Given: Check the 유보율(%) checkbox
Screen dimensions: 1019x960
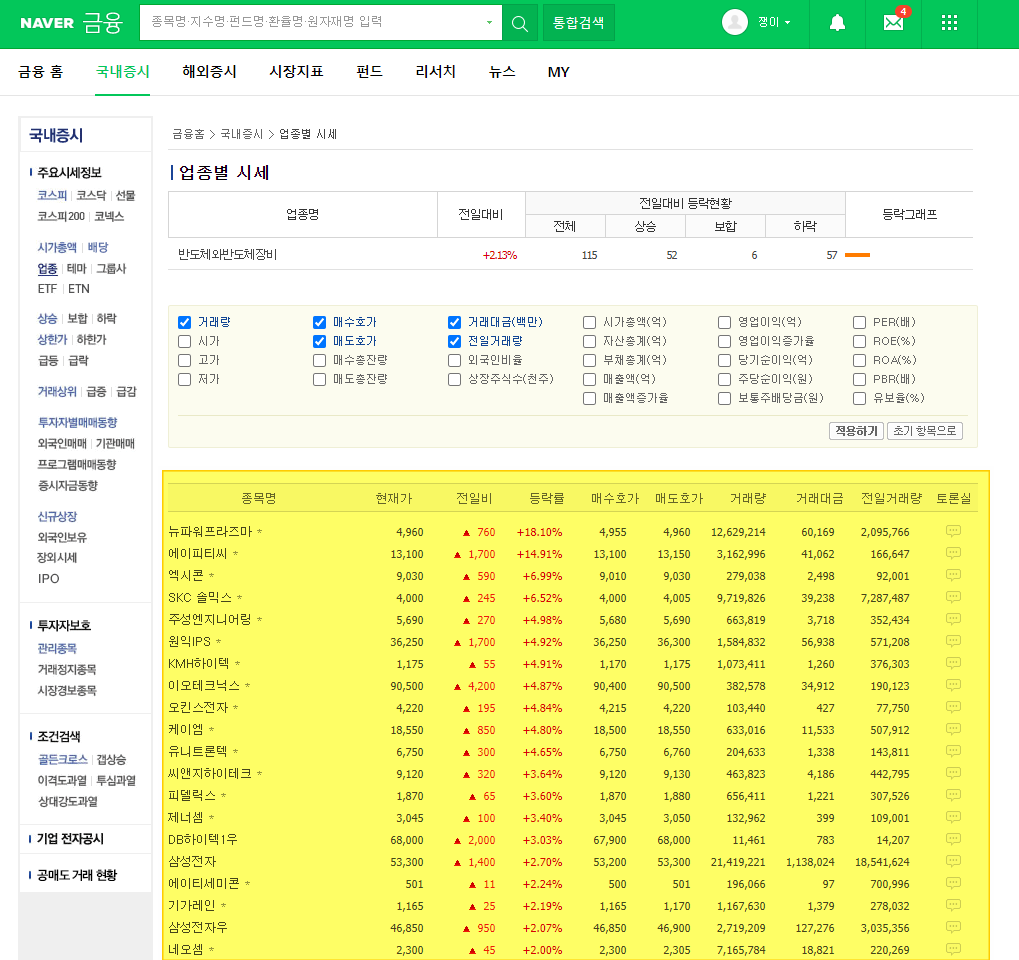Looking at the screenshot, I should (859, 398).
